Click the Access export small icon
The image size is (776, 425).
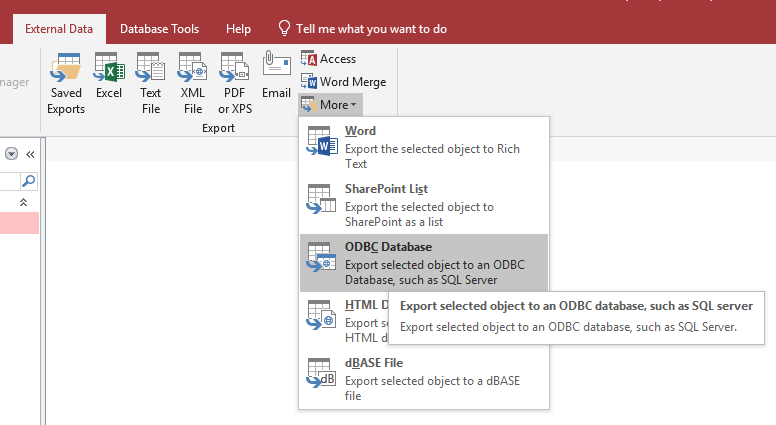pos(309,58)
